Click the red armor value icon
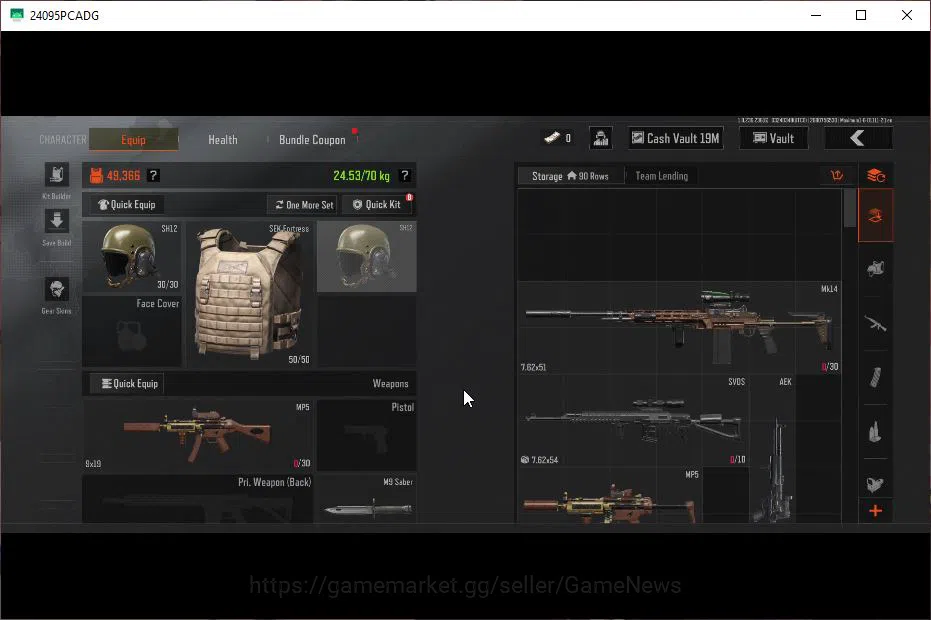 point(96,176)
